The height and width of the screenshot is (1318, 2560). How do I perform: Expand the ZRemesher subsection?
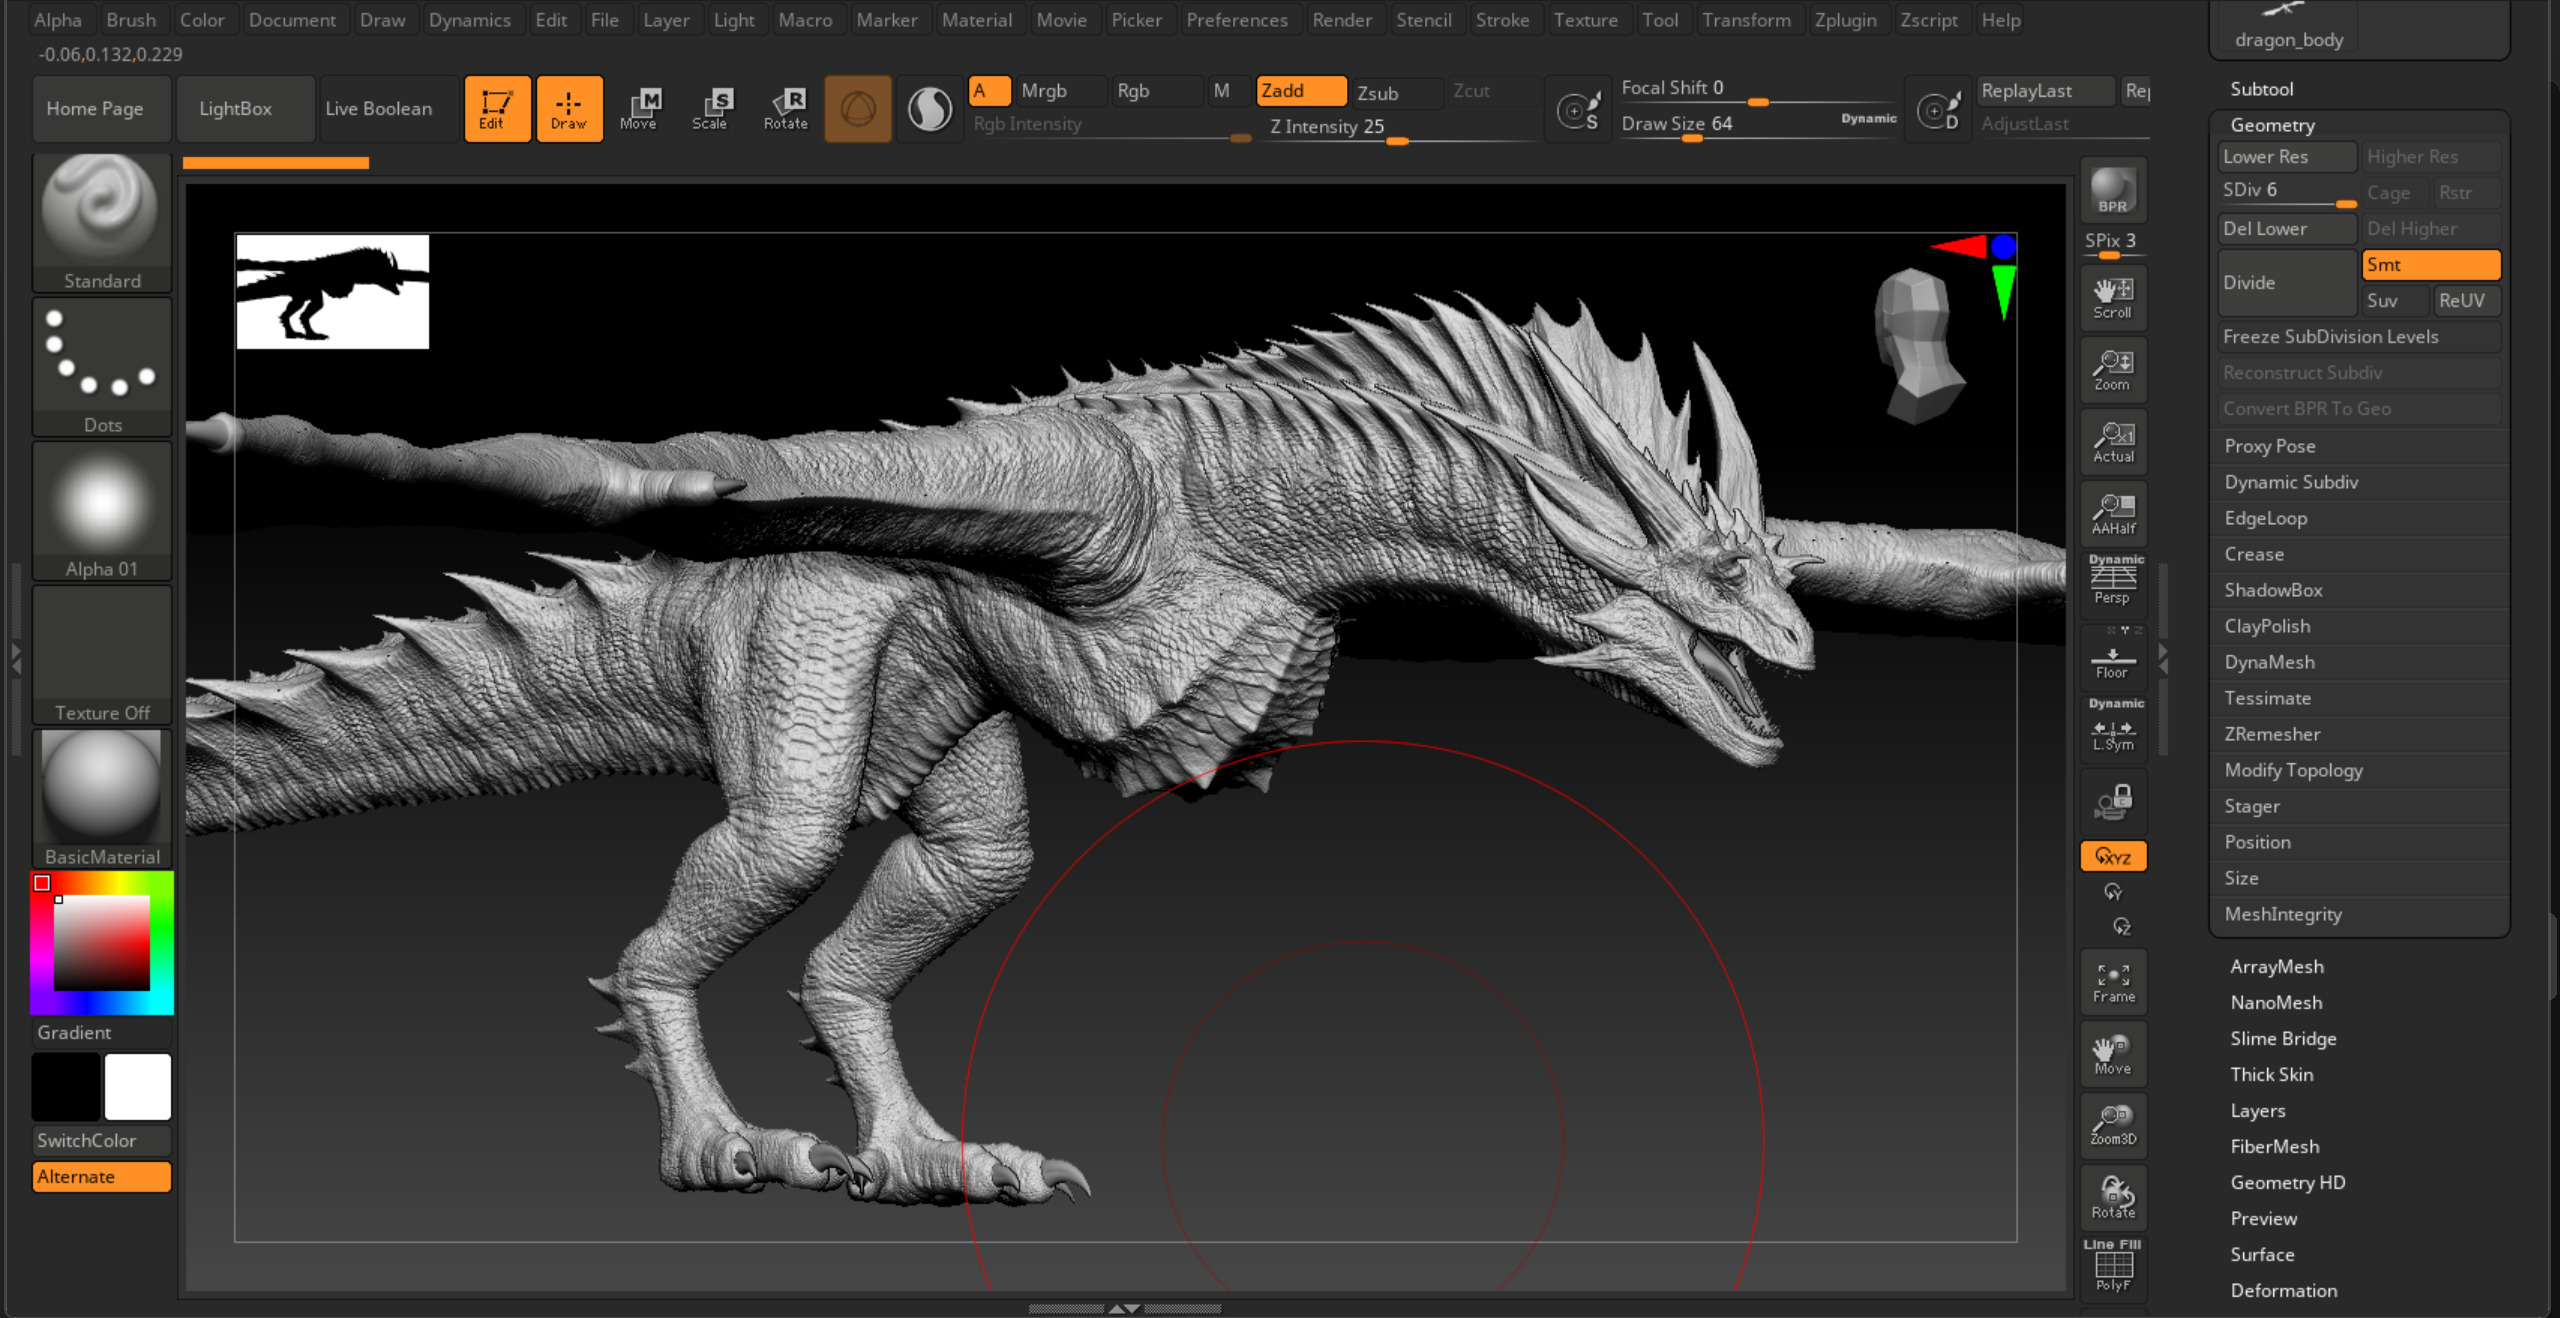coord(2272,734)
